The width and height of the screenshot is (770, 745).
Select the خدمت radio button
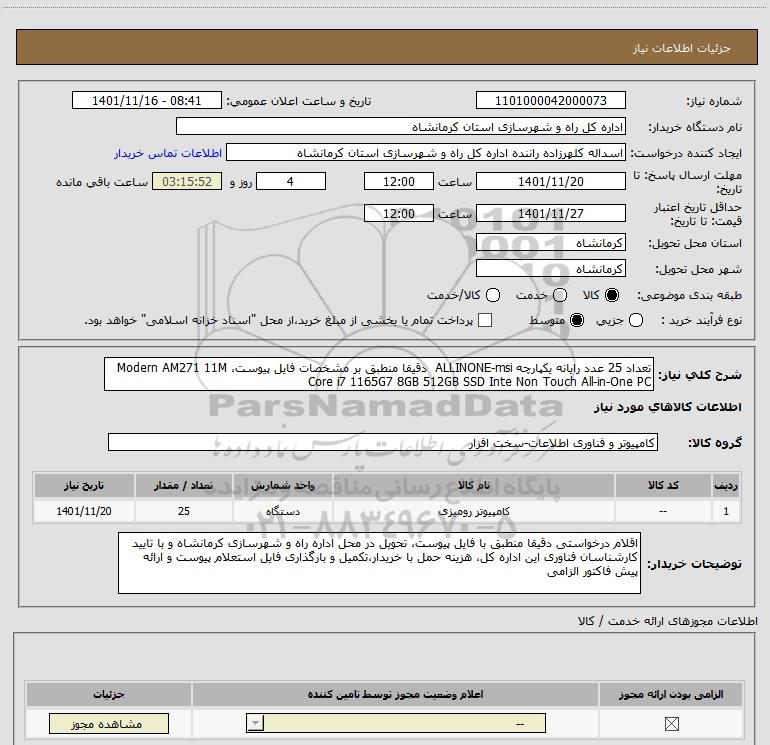tap(560, 295)
